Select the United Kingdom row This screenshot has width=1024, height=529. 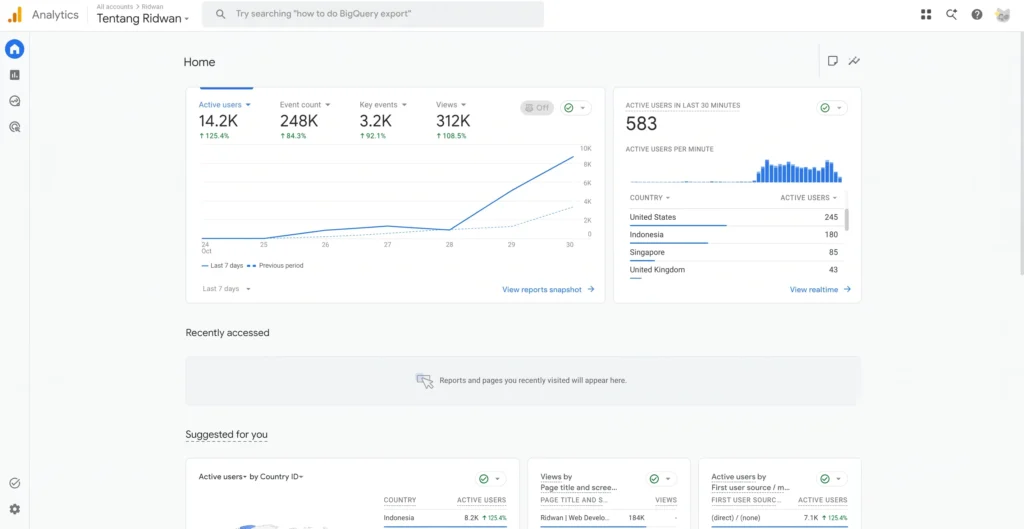pyautogui.click(x=733, y=270)
